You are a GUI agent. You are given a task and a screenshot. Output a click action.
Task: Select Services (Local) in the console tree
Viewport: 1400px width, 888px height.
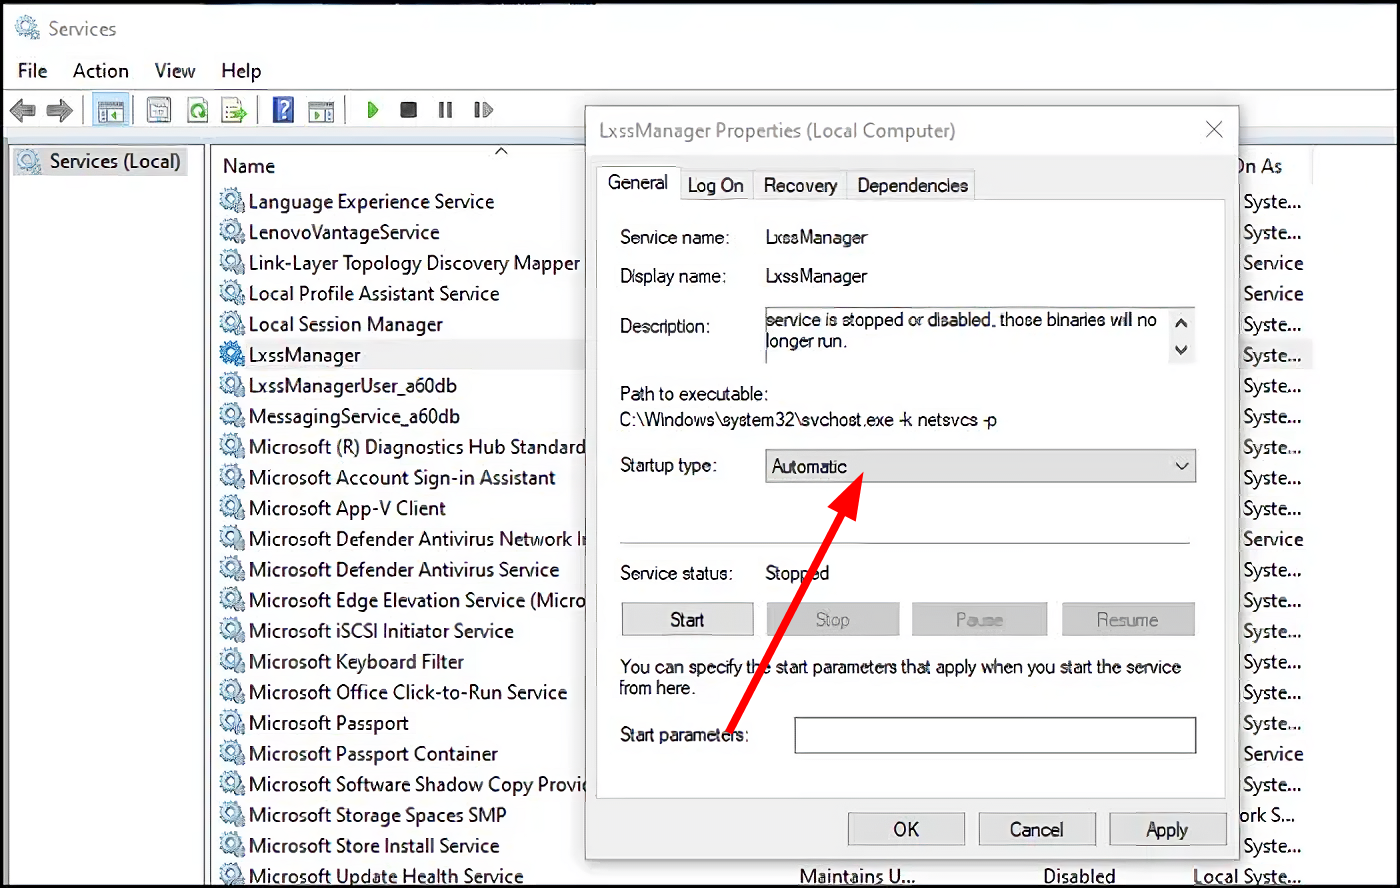pos(114,162)
